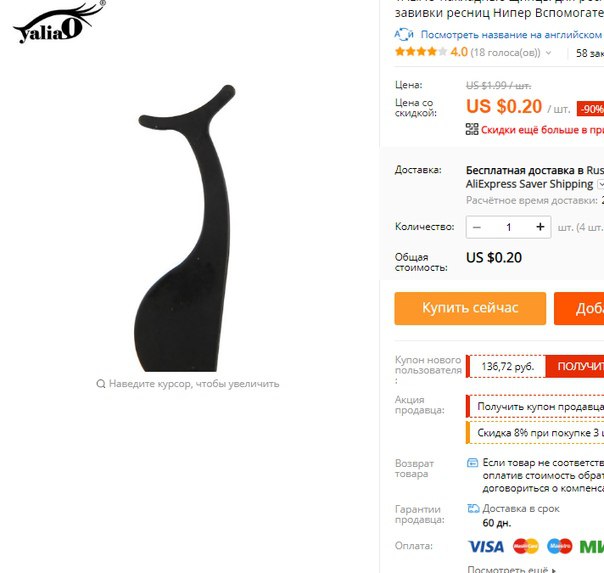Click the translate icon beside English title link
The width and height of the screenshot is (604, 573).
[404, 35]
